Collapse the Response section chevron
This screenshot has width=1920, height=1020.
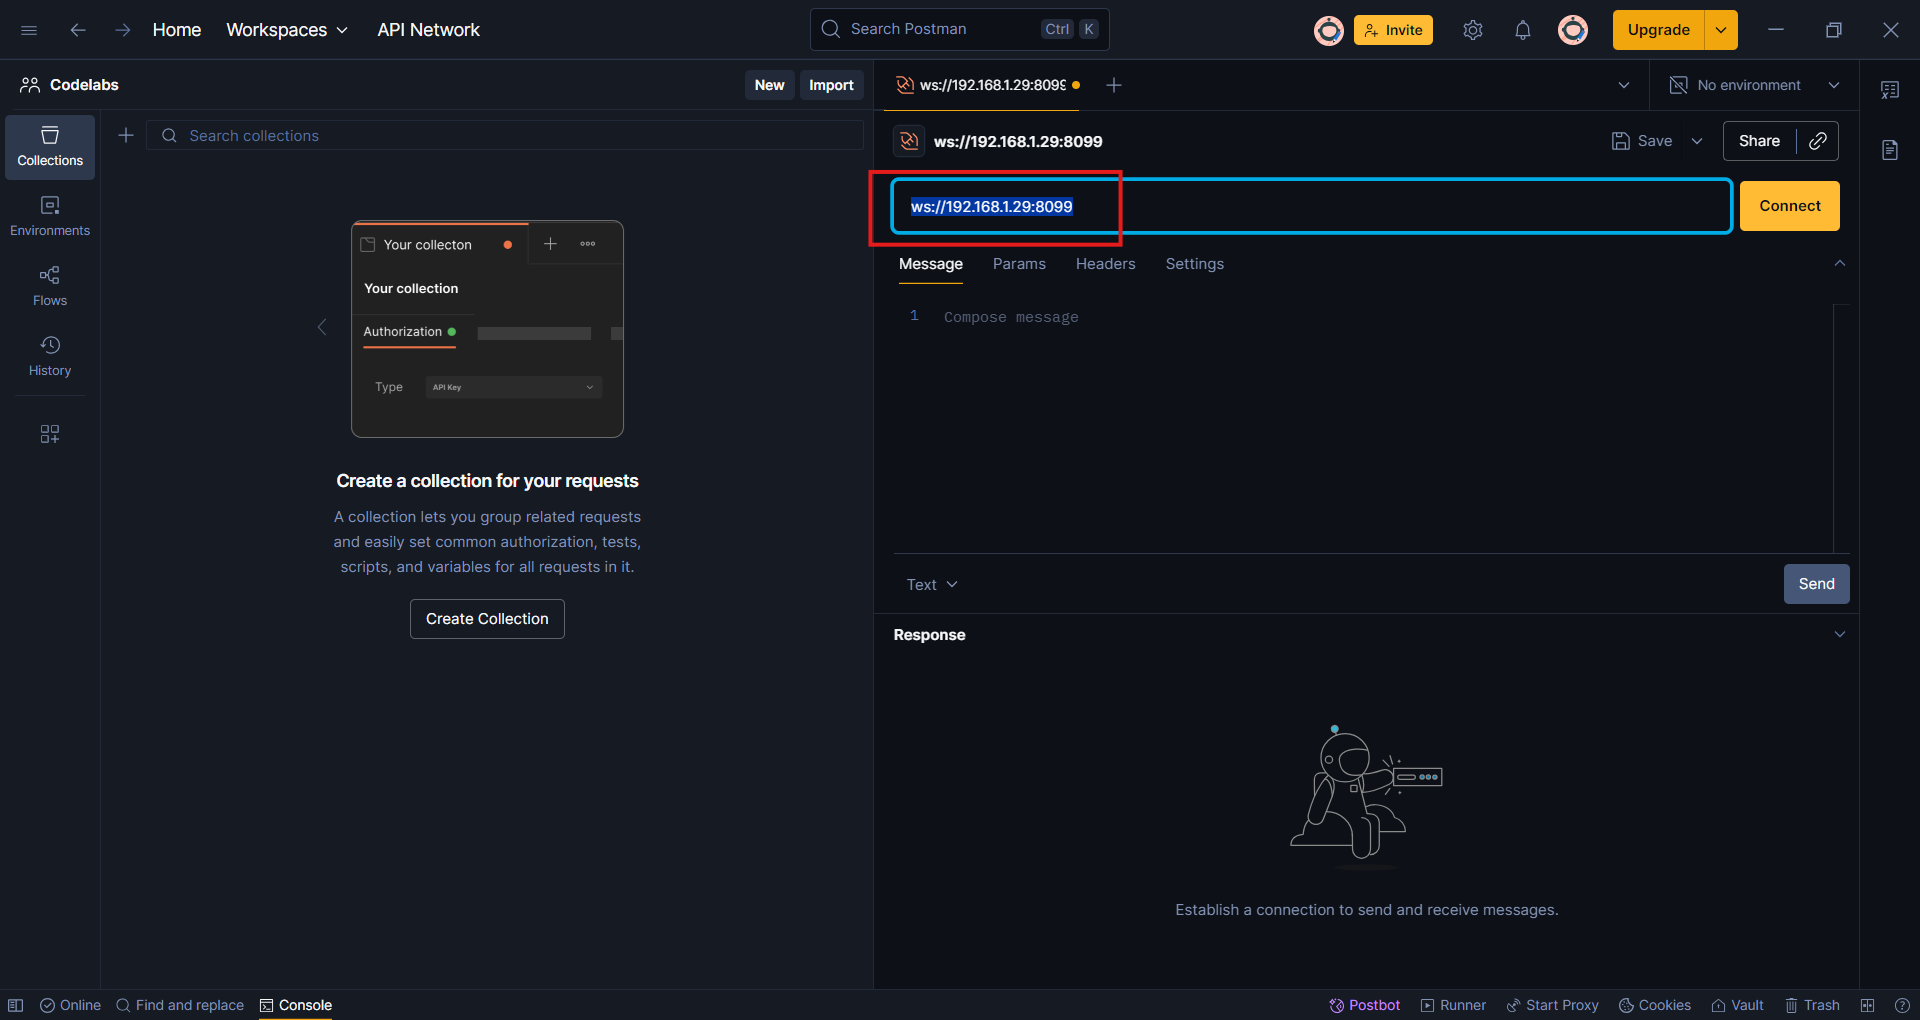tap(1839, 635)
